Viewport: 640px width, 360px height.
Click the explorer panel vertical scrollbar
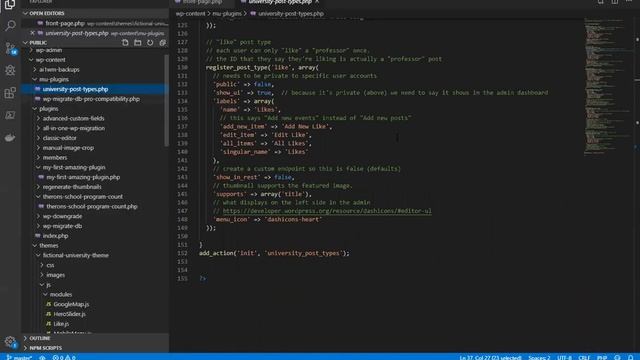pyautogui.click(x=167, y=100)
